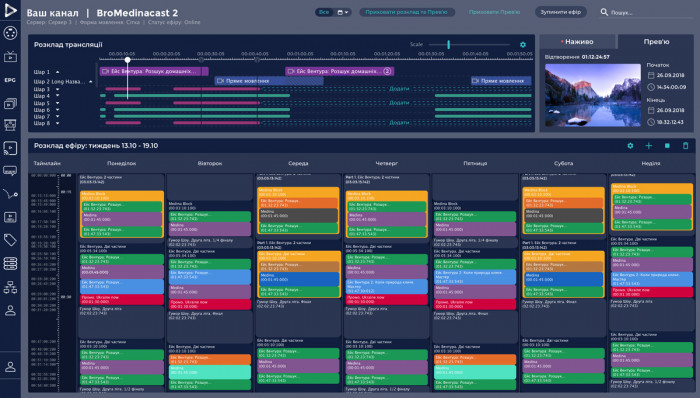Open the EPG section in sidebar

pos(10,80)
